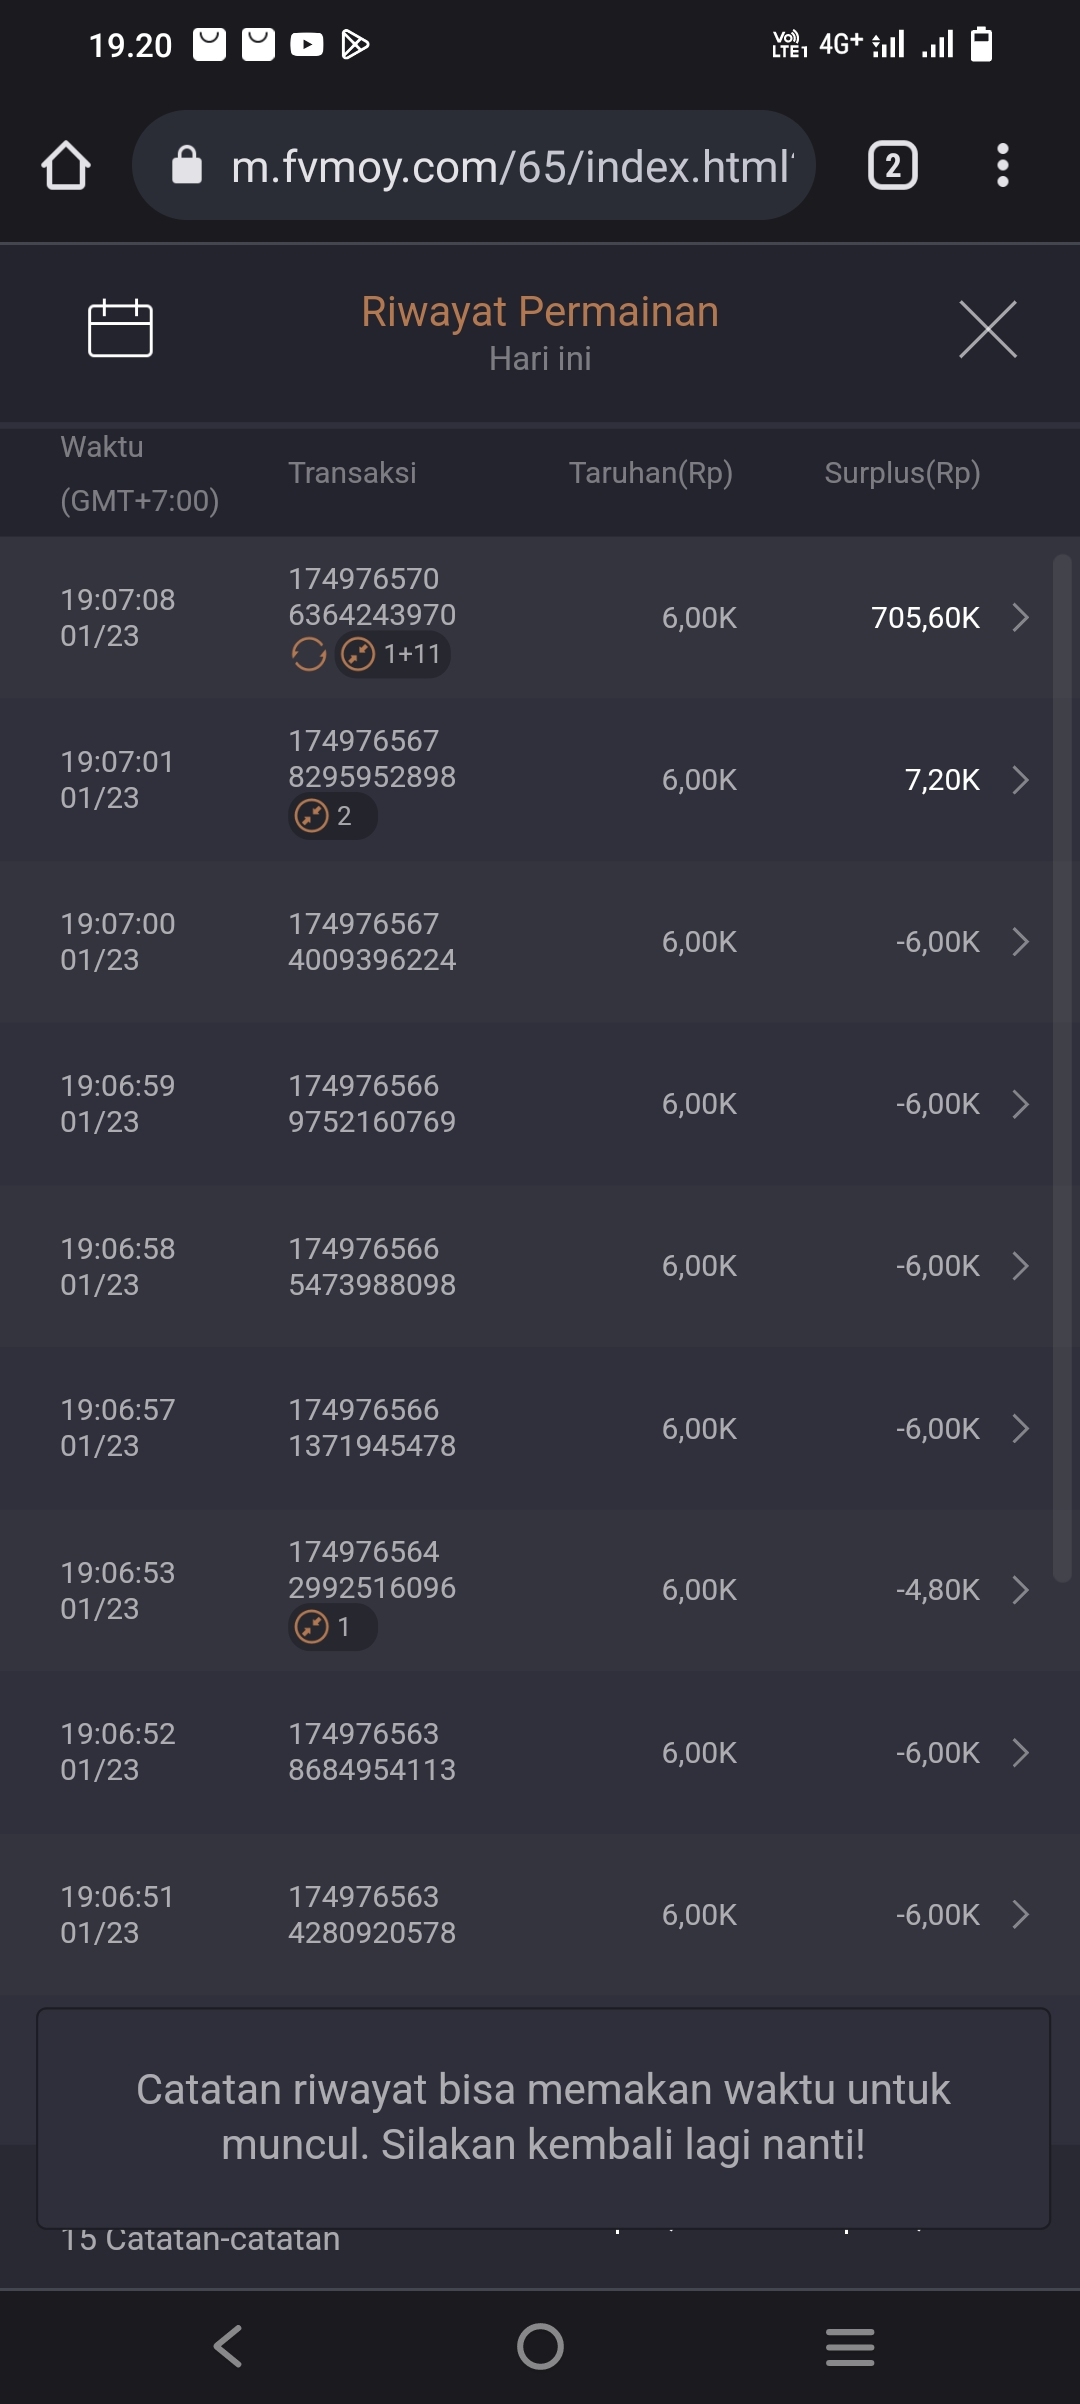Open transaction 174976563 8684954113 entry
Screen dimensions: 1080x2404
click(x=372, y=1752)
